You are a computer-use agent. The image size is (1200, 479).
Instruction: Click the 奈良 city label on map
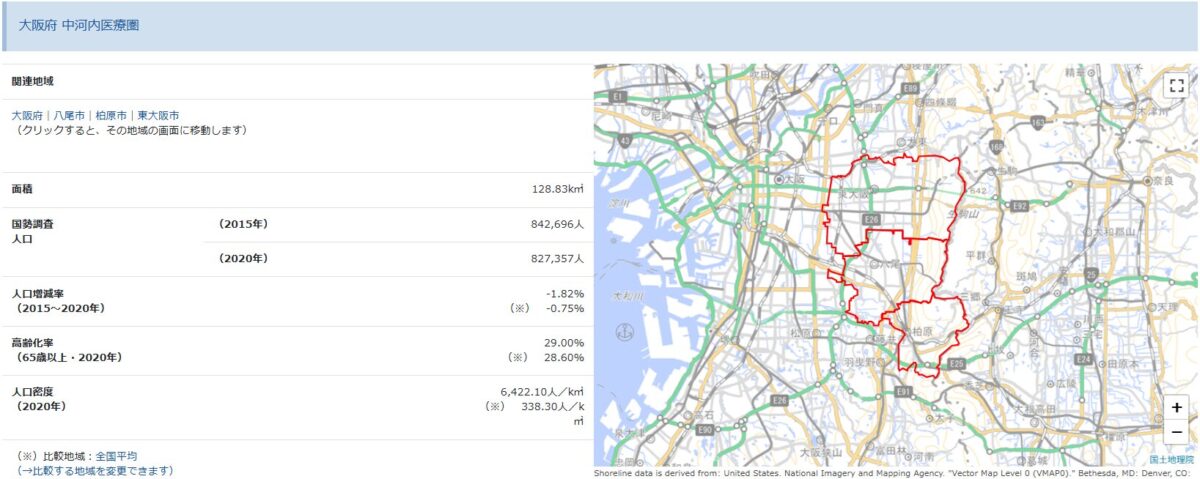point(1162,182)
